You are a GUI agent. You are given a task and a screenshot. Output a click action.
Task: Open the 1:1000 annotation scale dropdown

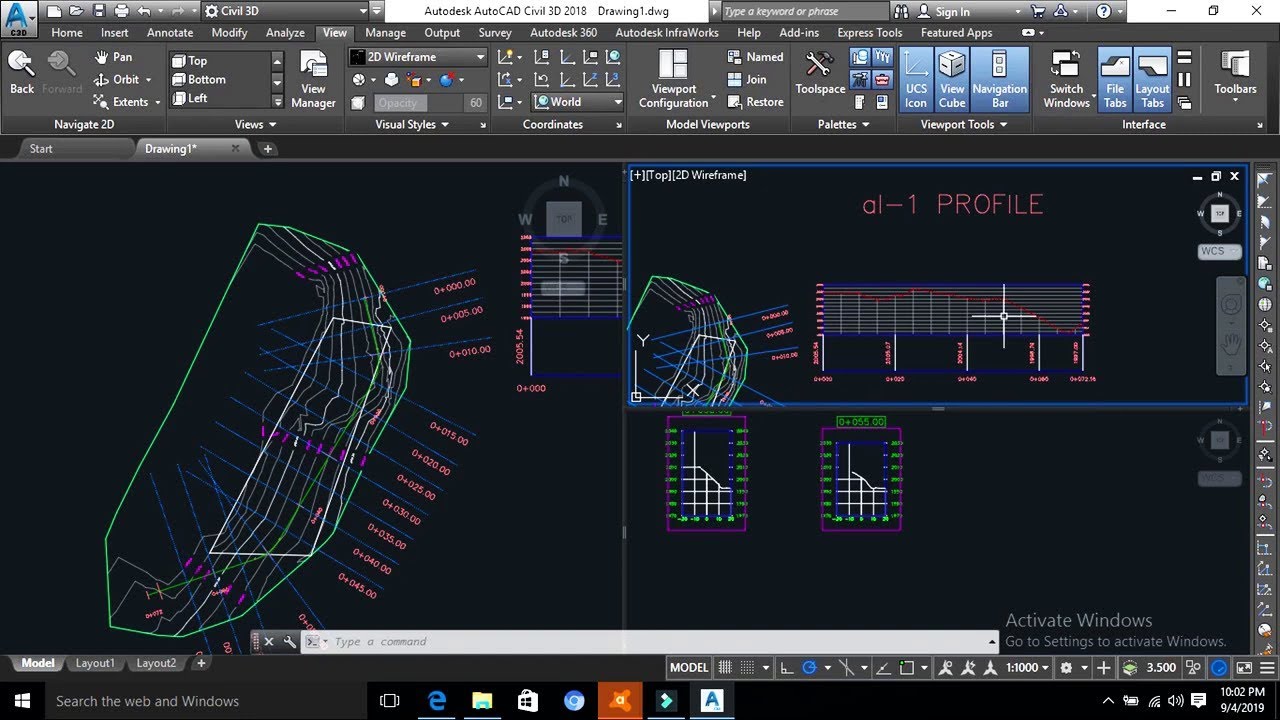coord(1028,667)
